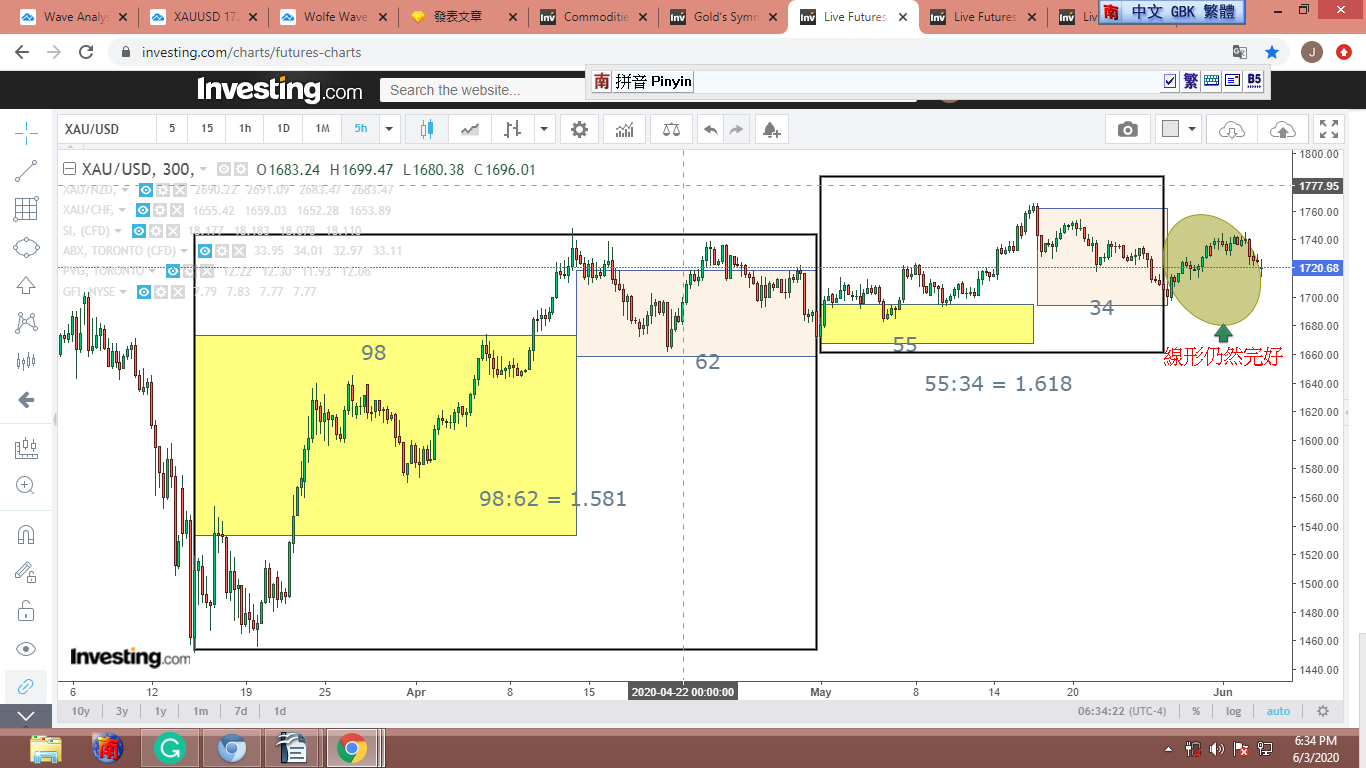Choose the 3y date range
This screenshot has width=1366, height=768.
coord(121,711)
